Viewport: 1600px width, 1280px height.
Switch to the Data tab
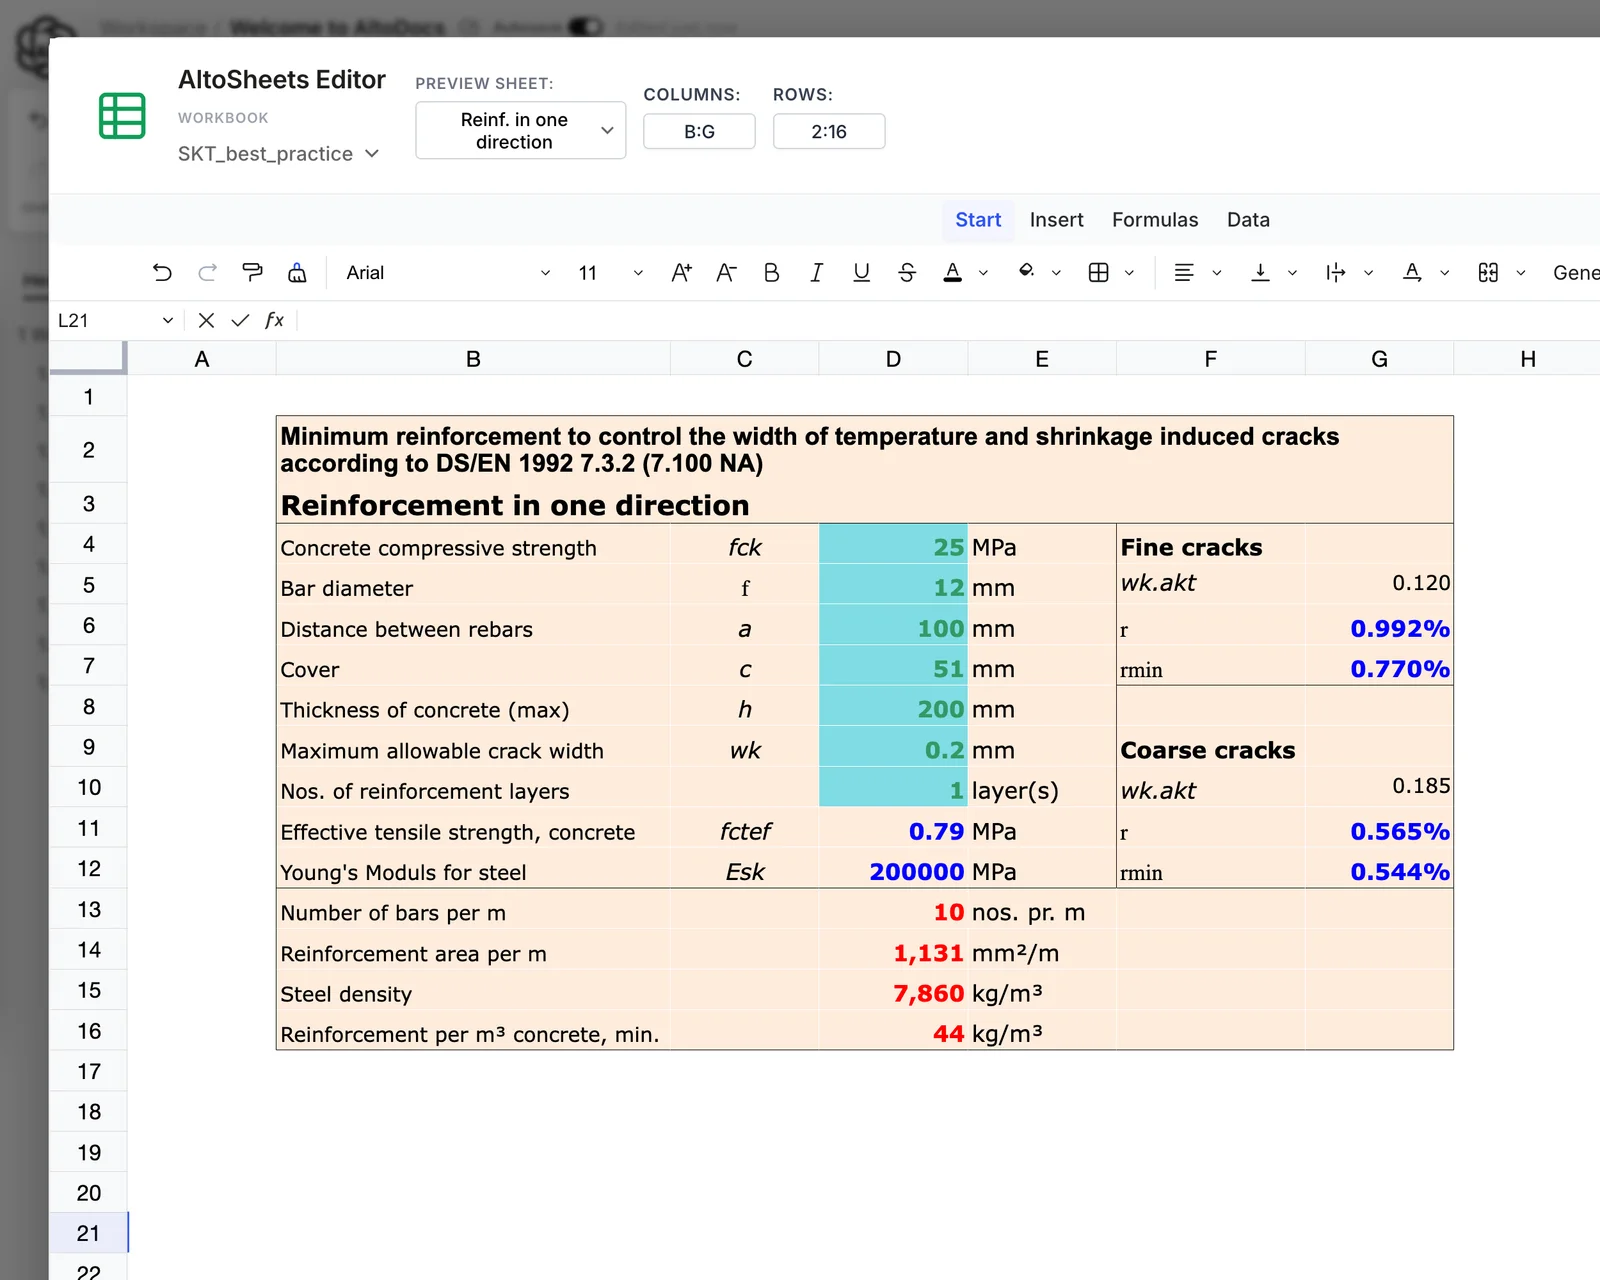click(x=1248, y=220)
